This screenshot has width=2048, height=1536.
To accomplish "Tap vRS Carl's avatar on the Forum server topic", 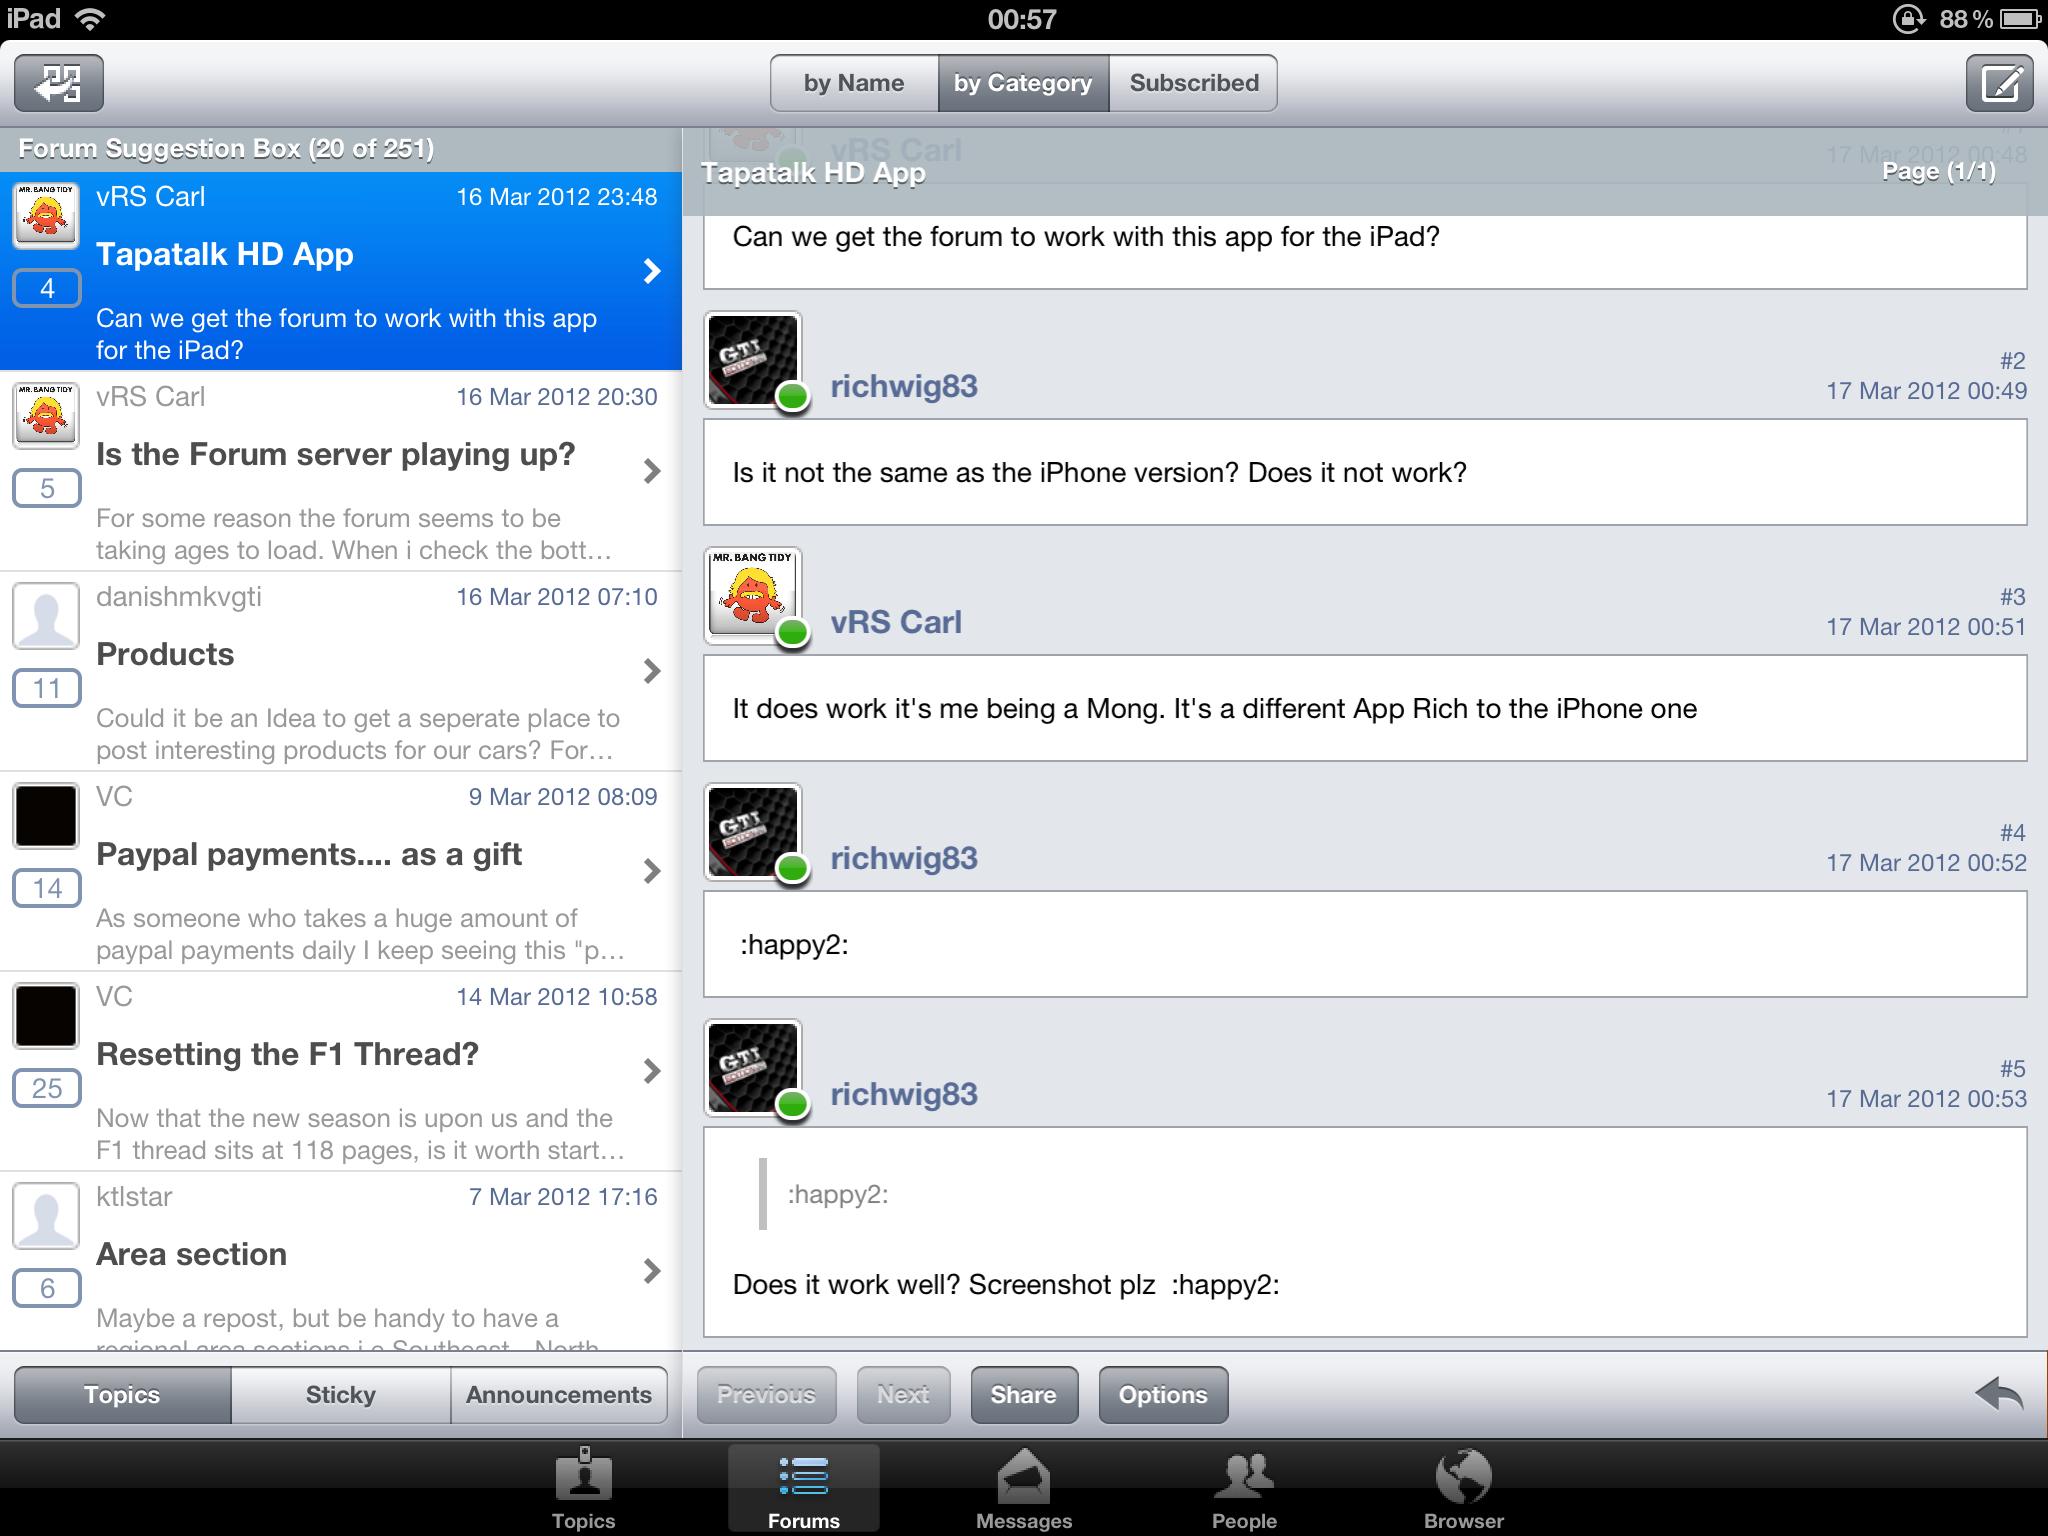I will pyautogui.click(x=46, y=415).
